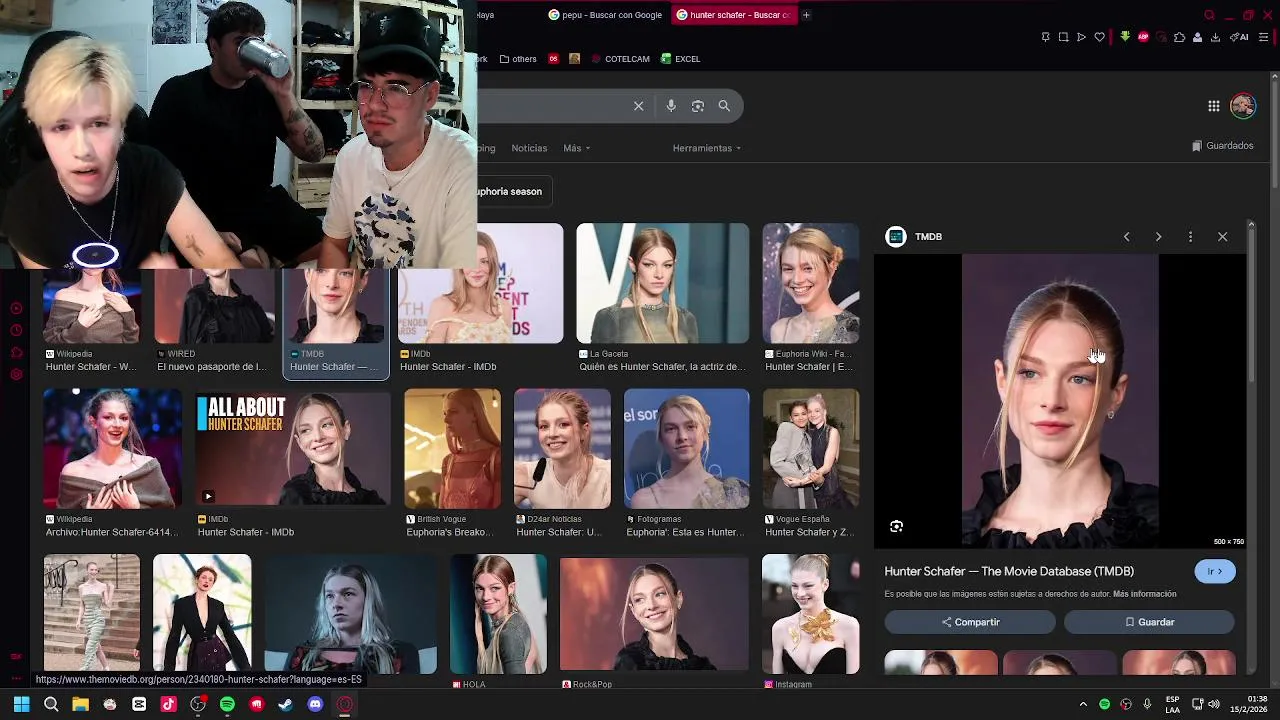Image resolution: width=1280 pixels, height=720 pixels.
Task: Open Google Lens image search
Action: (x=698, y=106)
